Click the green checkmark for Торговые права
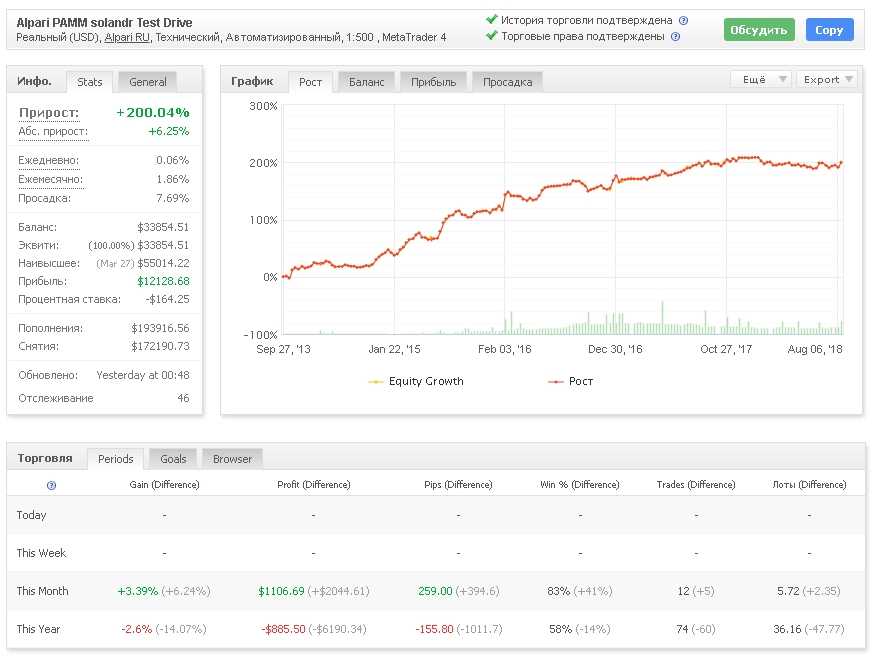This screenshot has height=657, width=873. point(491,36)
